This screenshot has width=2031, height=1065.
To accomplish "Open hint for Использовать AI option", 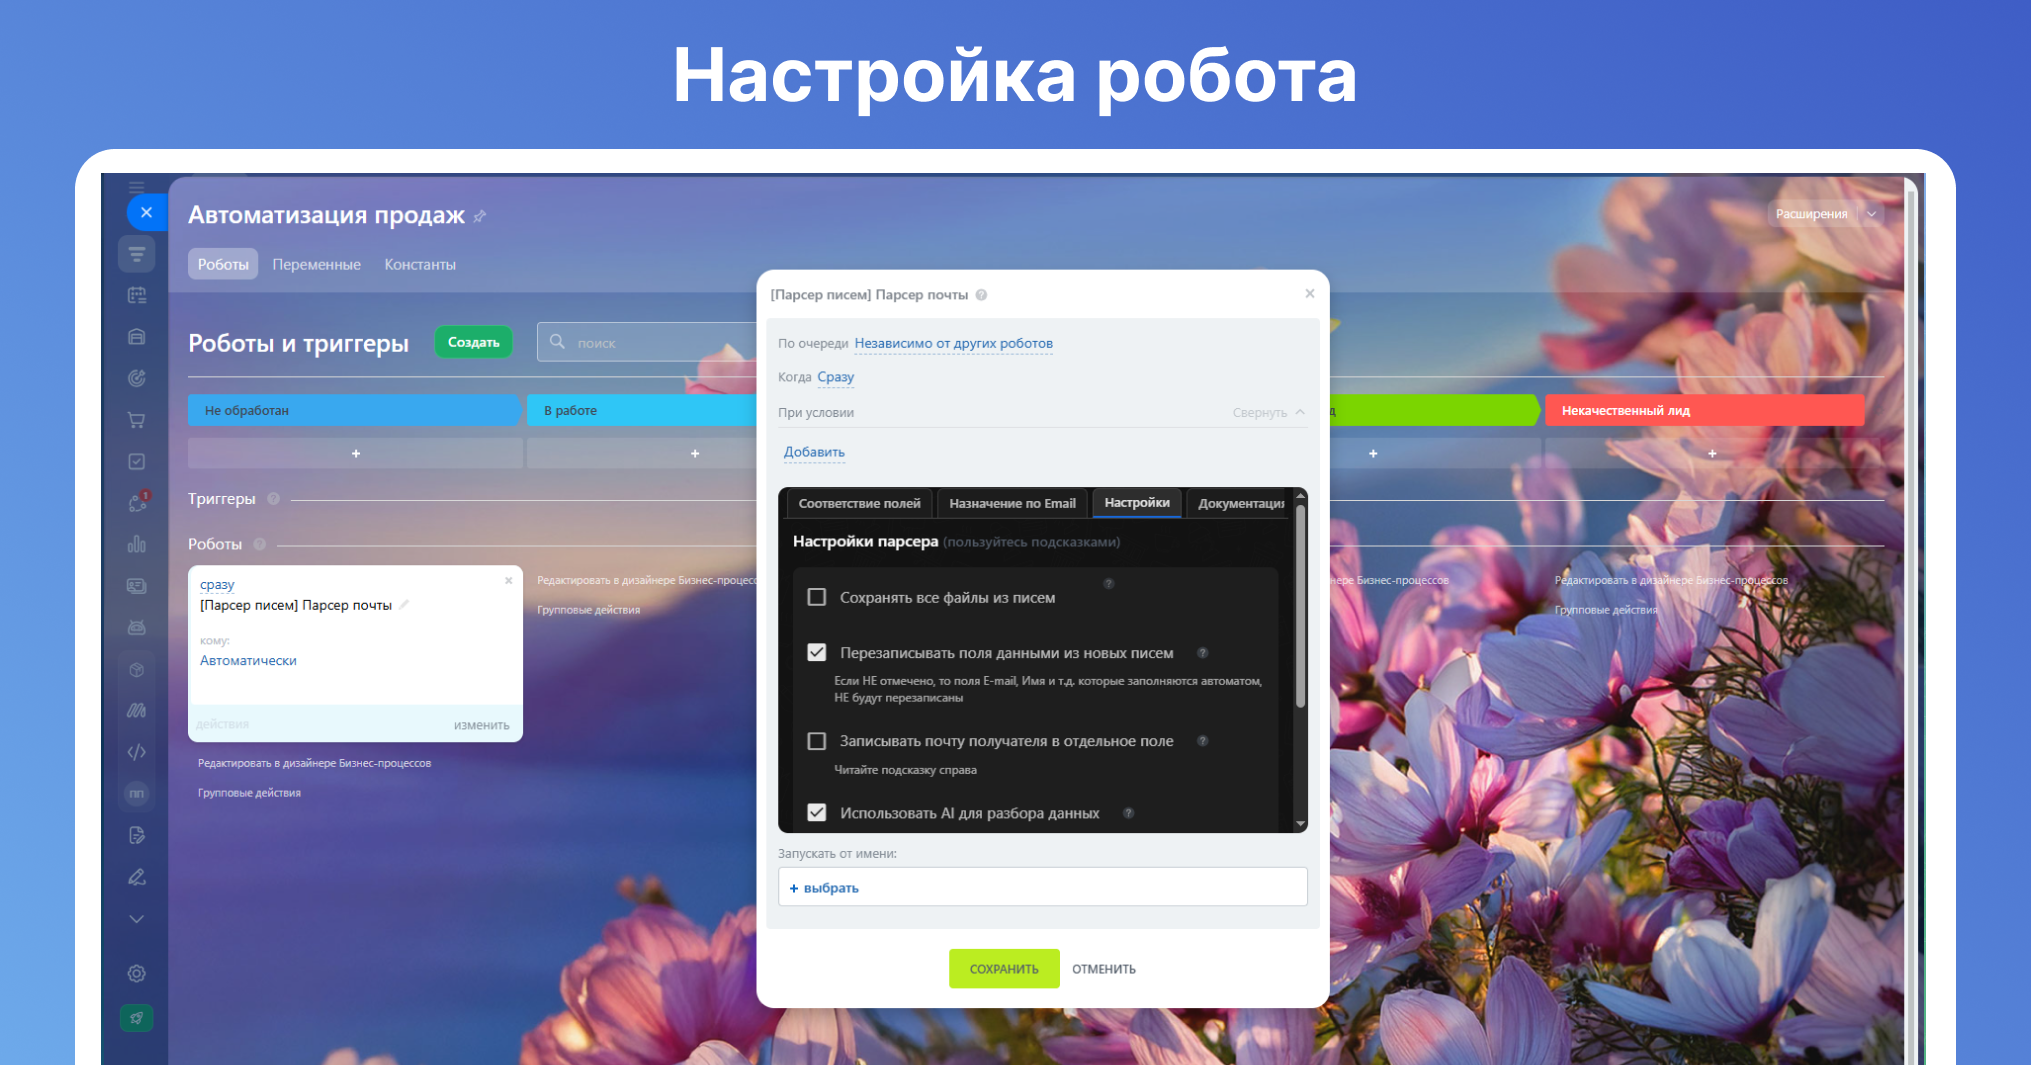I will 1128,813.
